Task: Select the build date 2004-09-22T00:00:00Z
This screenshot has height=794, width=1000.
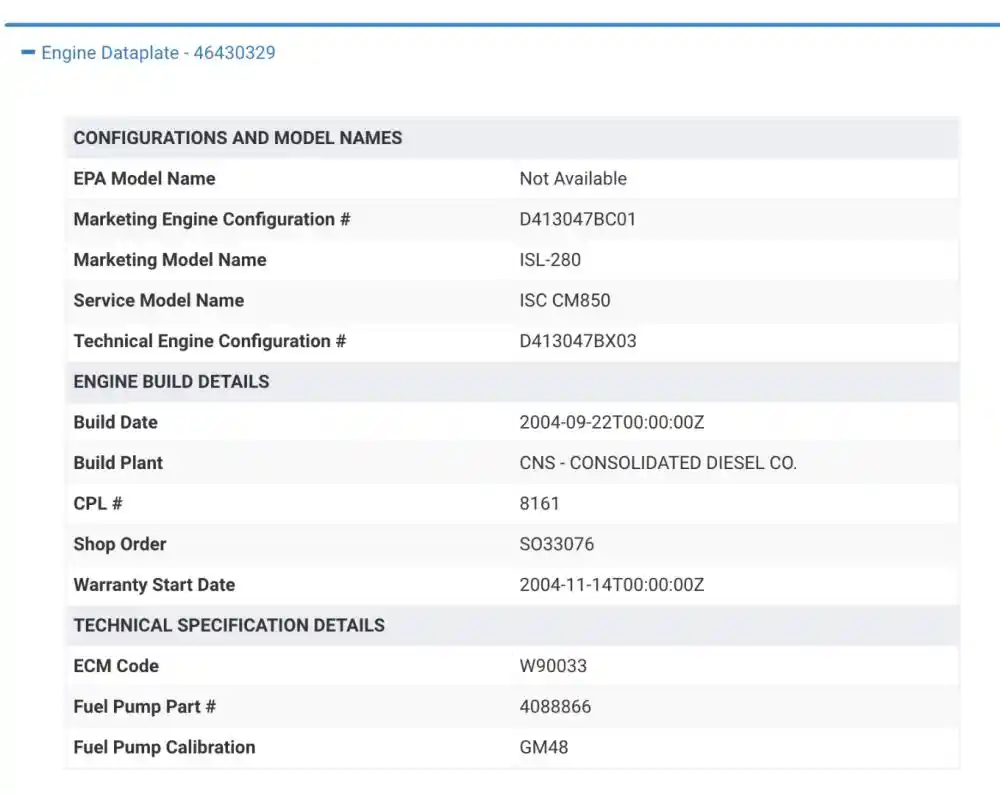Action: coord(612,422)
